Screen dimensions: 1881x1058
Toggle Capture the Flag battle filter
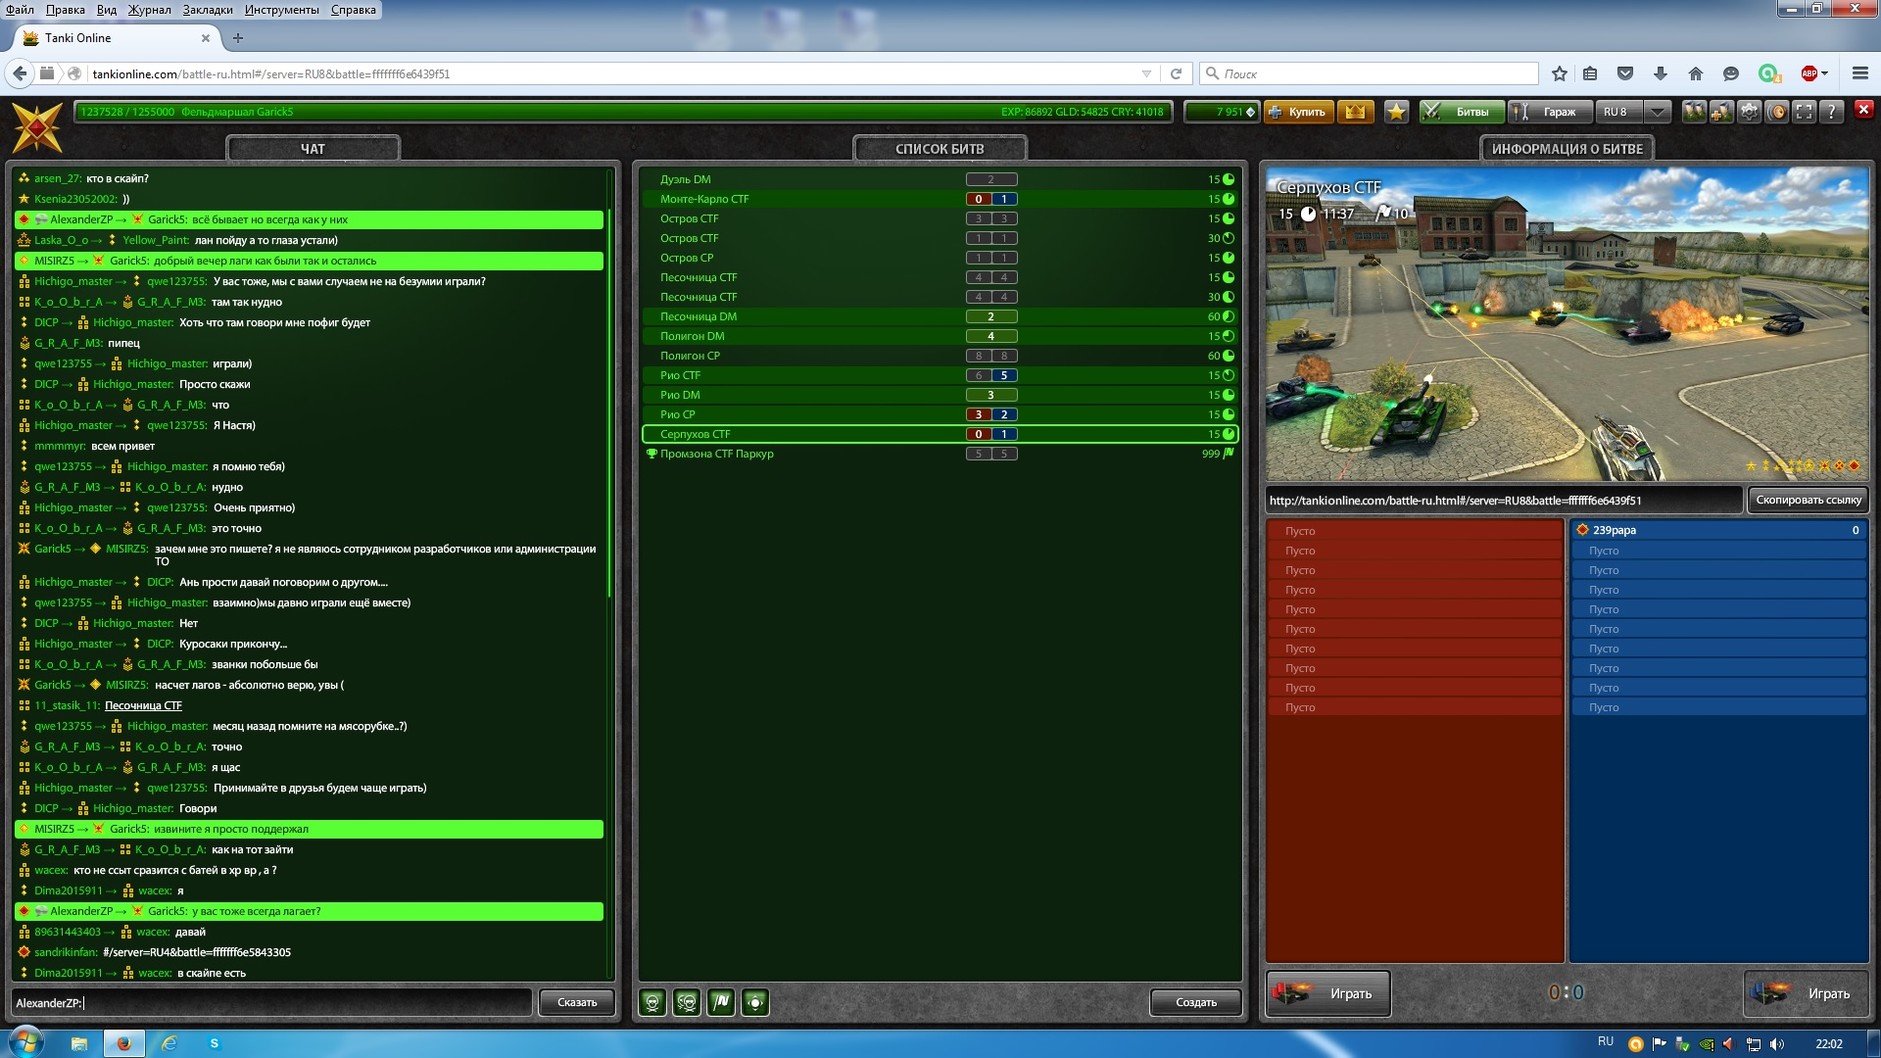point(721,1002)
